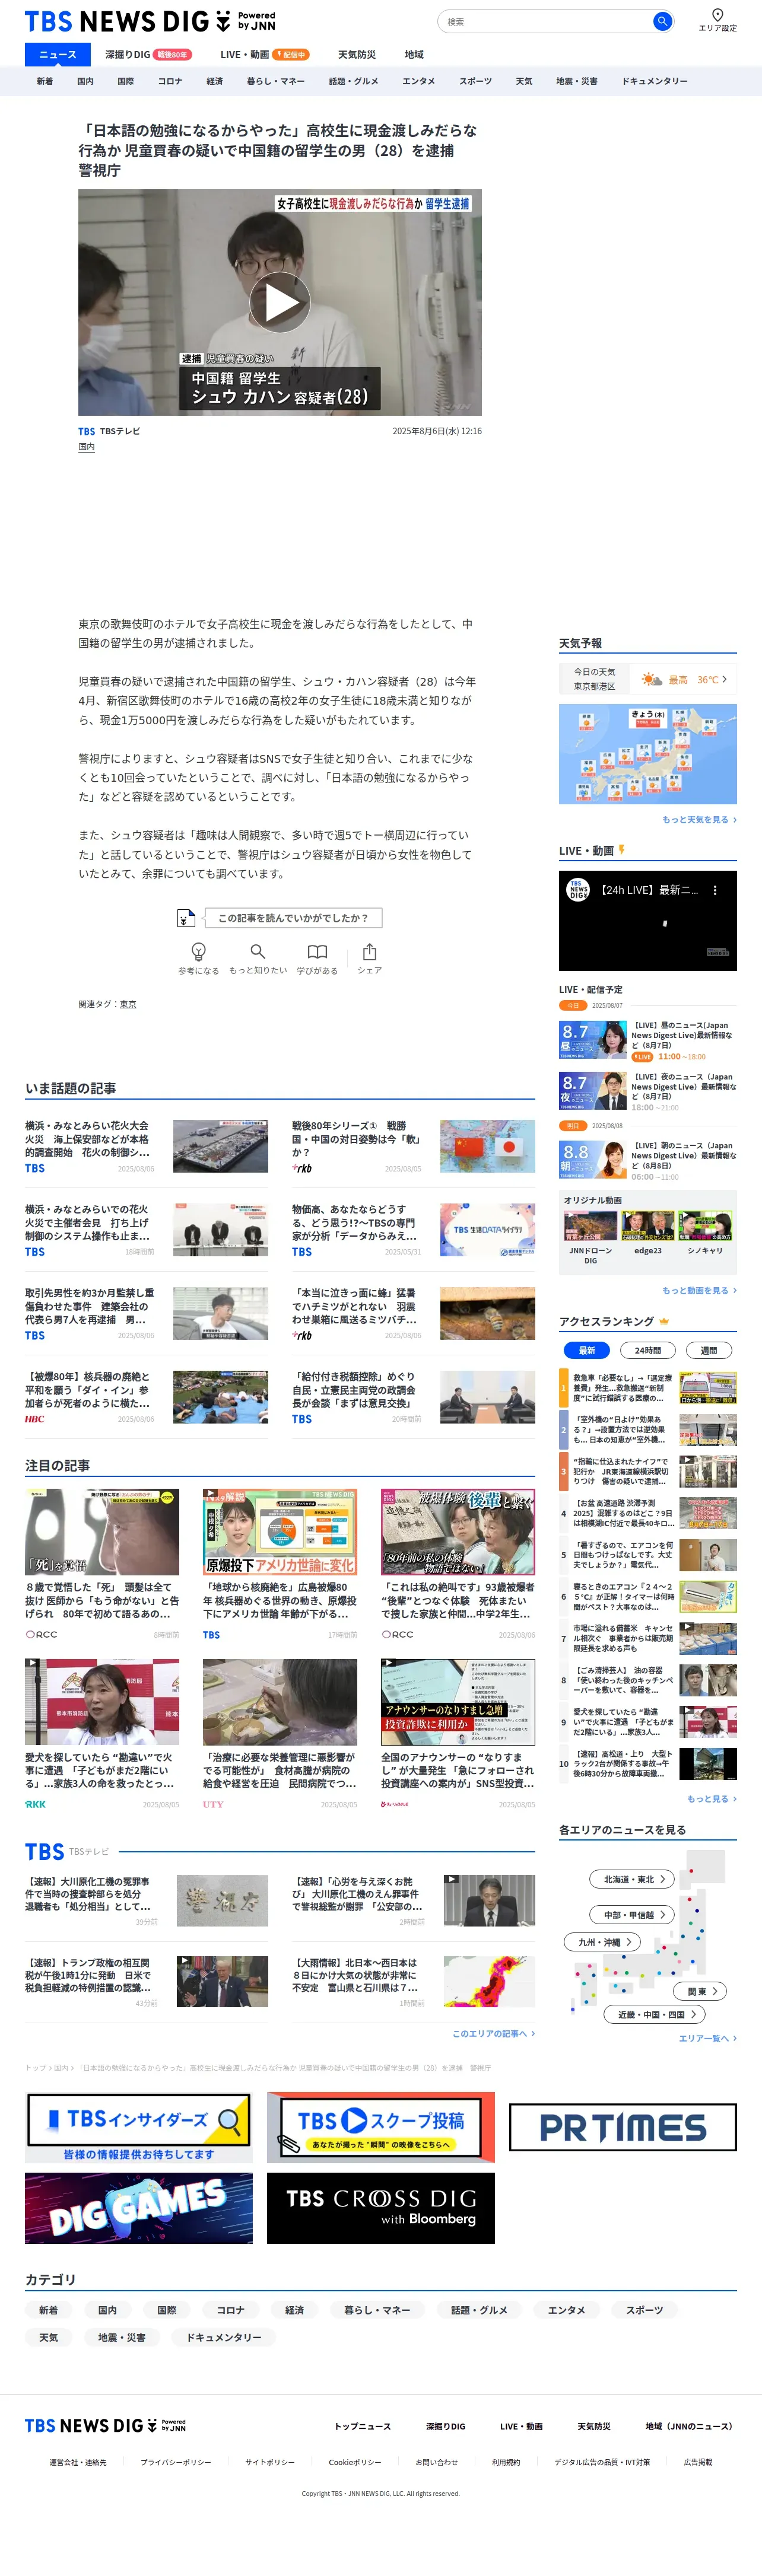Click the 東京 related tag link
The image size is (762, 2576).
click(128, 1004)
